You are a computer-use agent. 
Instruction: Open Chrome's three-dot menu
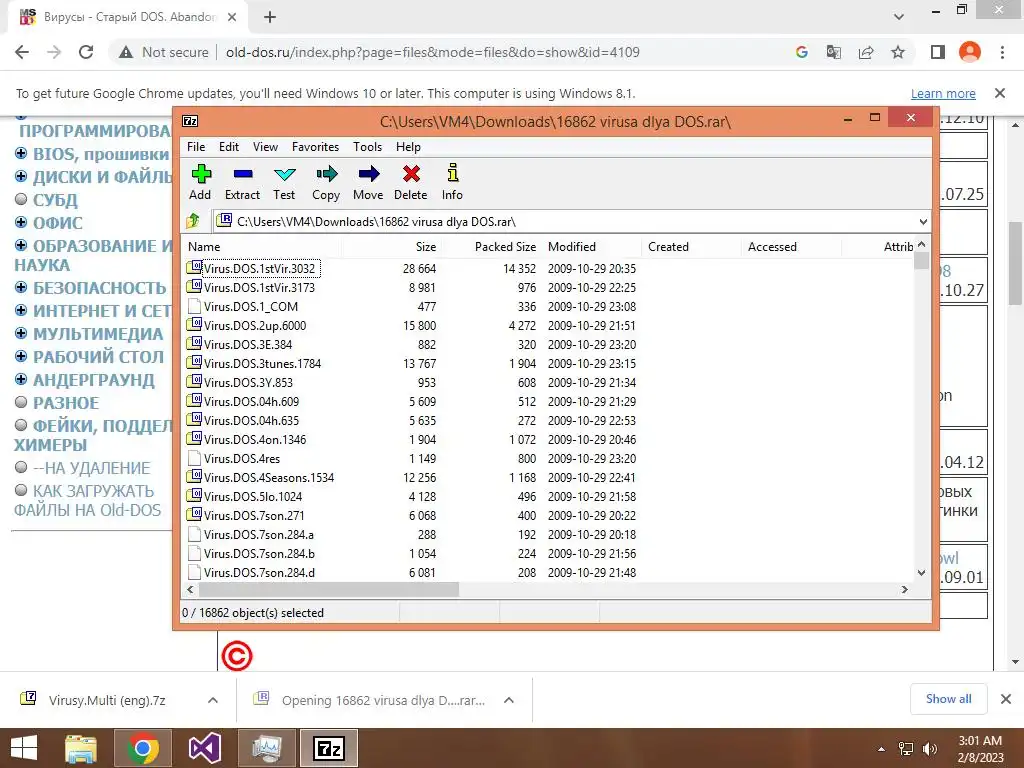[1002, 52]
